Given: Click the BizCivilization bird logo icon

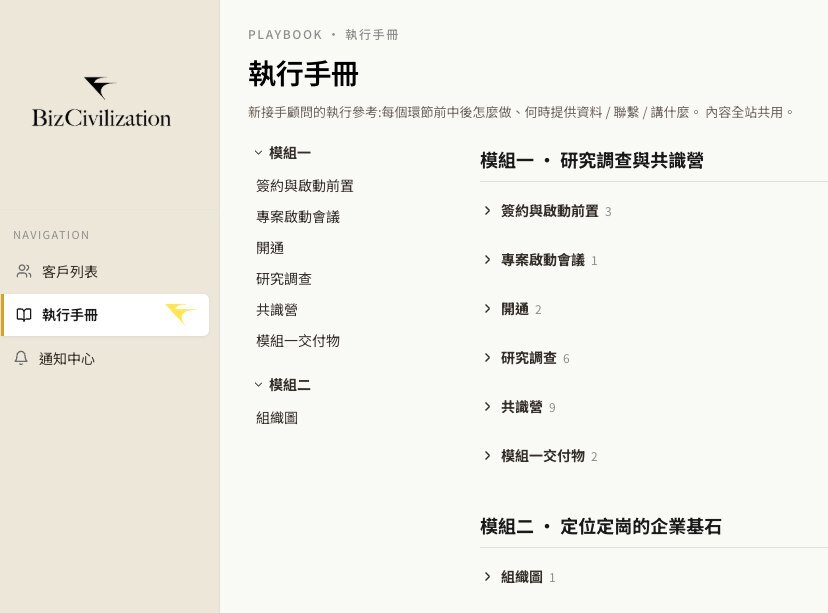Looking at the screenshot, I should pos(100,88).
